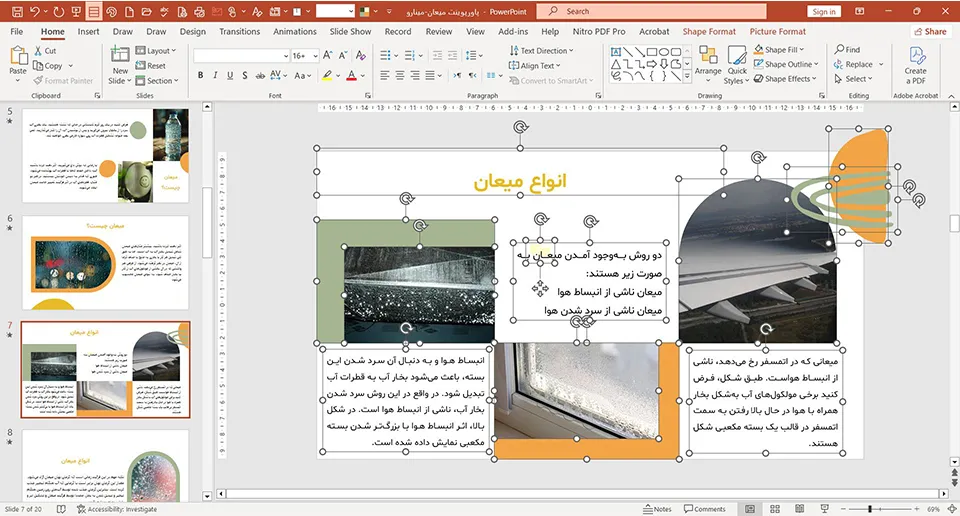Center the text
The height and width of the screenshot is (516, 960).
(x=400, y=75)
